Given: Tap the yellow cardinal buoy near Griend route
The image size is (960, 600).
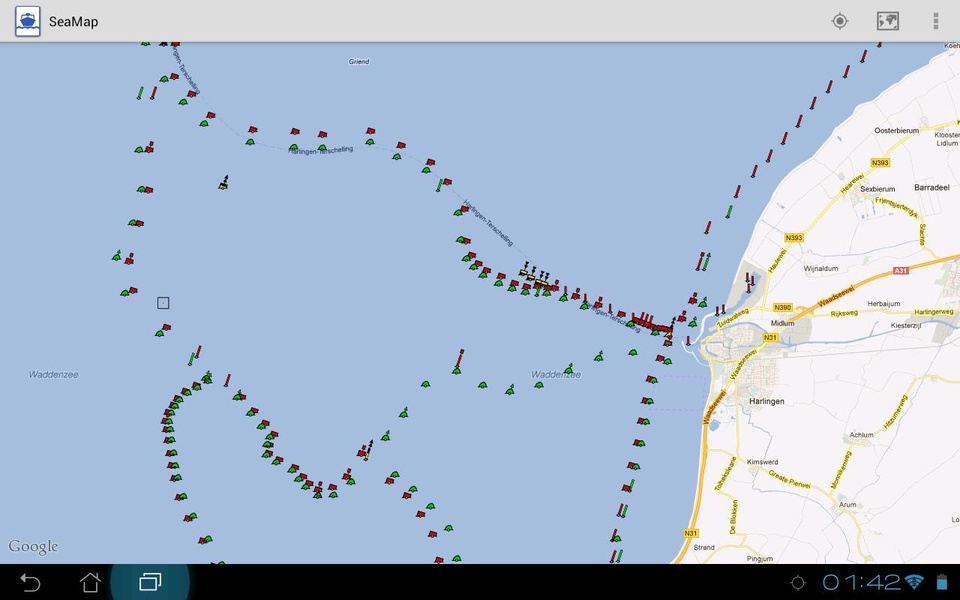Looking at the screenshot, I should point(224,182).
